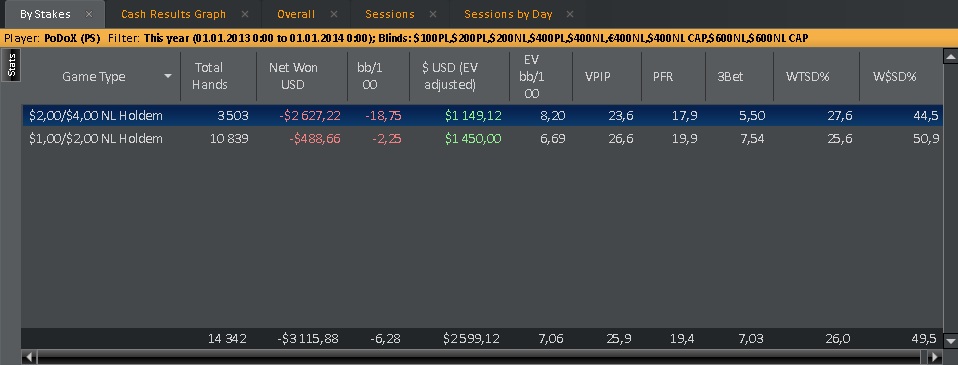Viewport: 958px width, 365px height.
Task: Select the $1,00/$2,00 NL Holdem row
Action: click(482, 139)
